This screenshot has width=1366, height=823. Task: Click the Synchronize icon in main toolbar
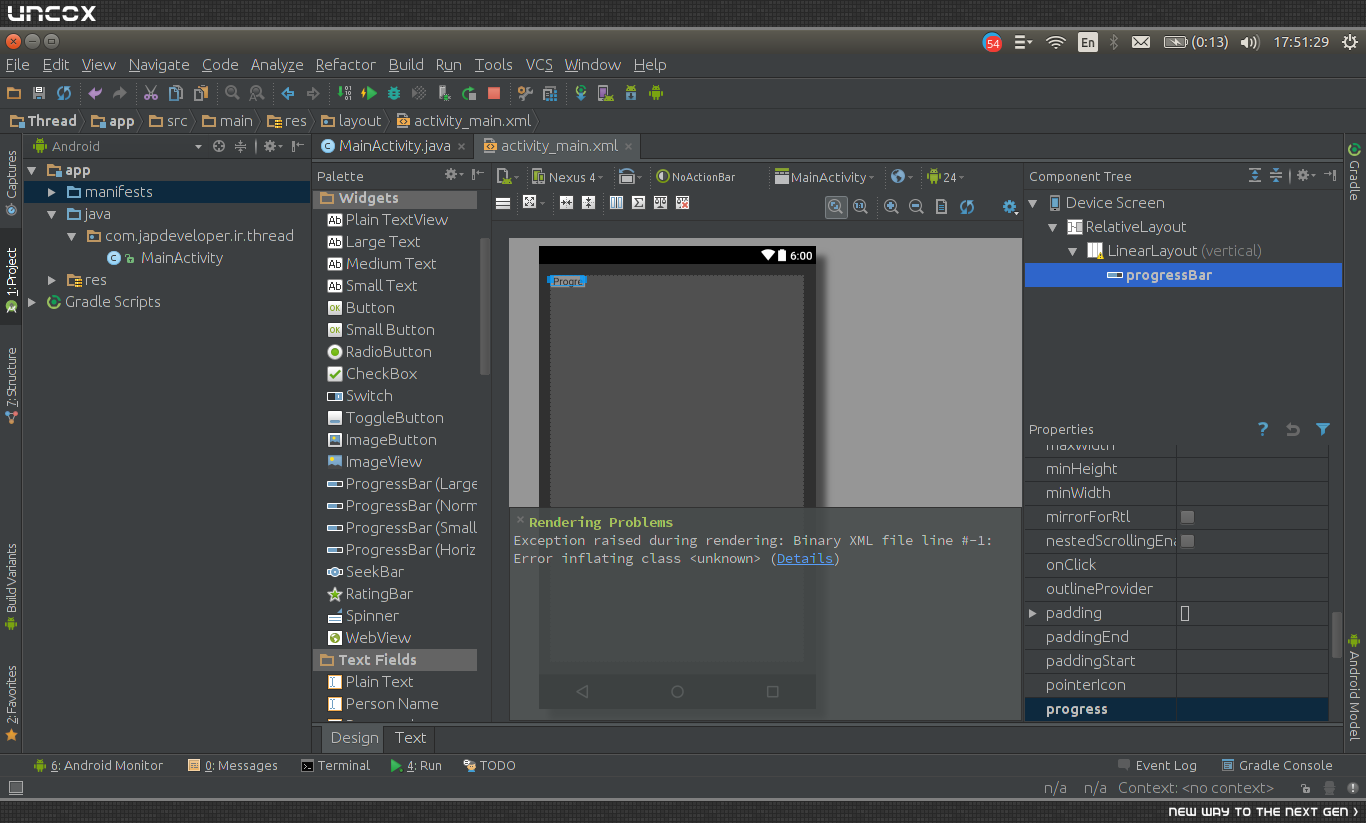click(64, 93)
